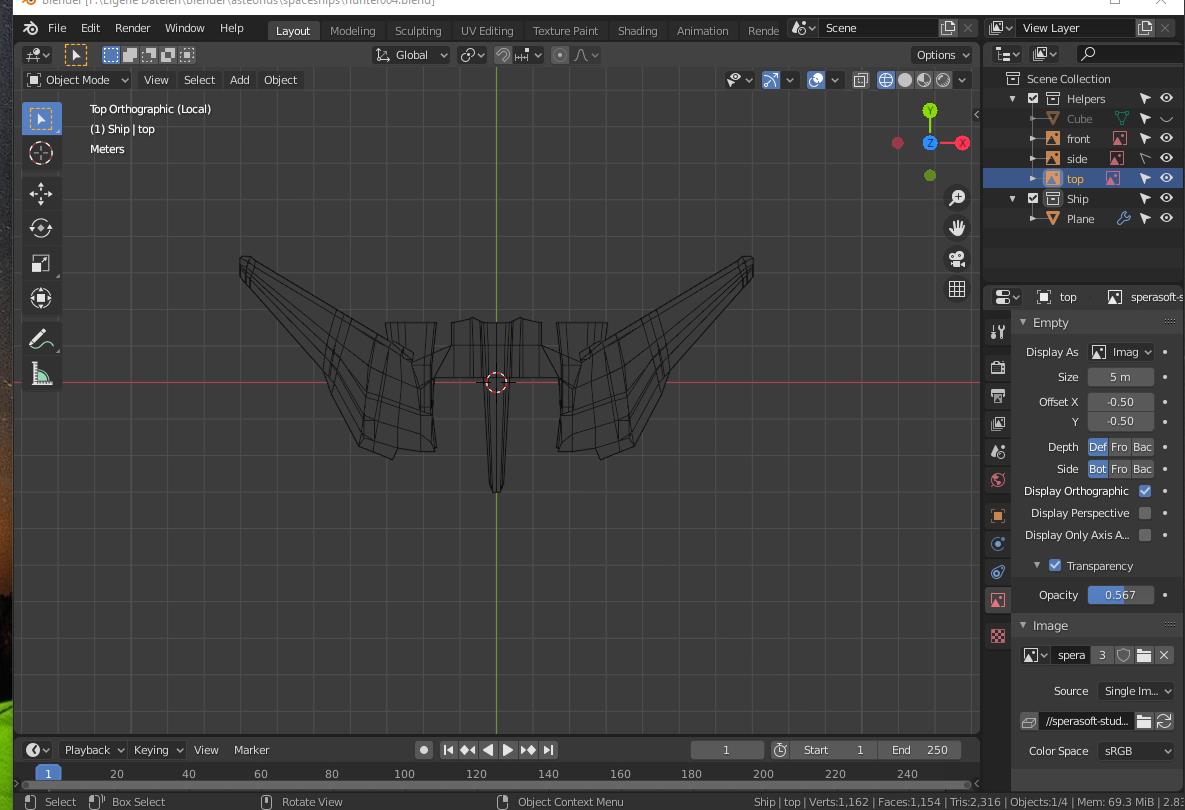This screenshot has width=1185, height=810.
Task: Open the Render menu
Action: click(132, 28)
